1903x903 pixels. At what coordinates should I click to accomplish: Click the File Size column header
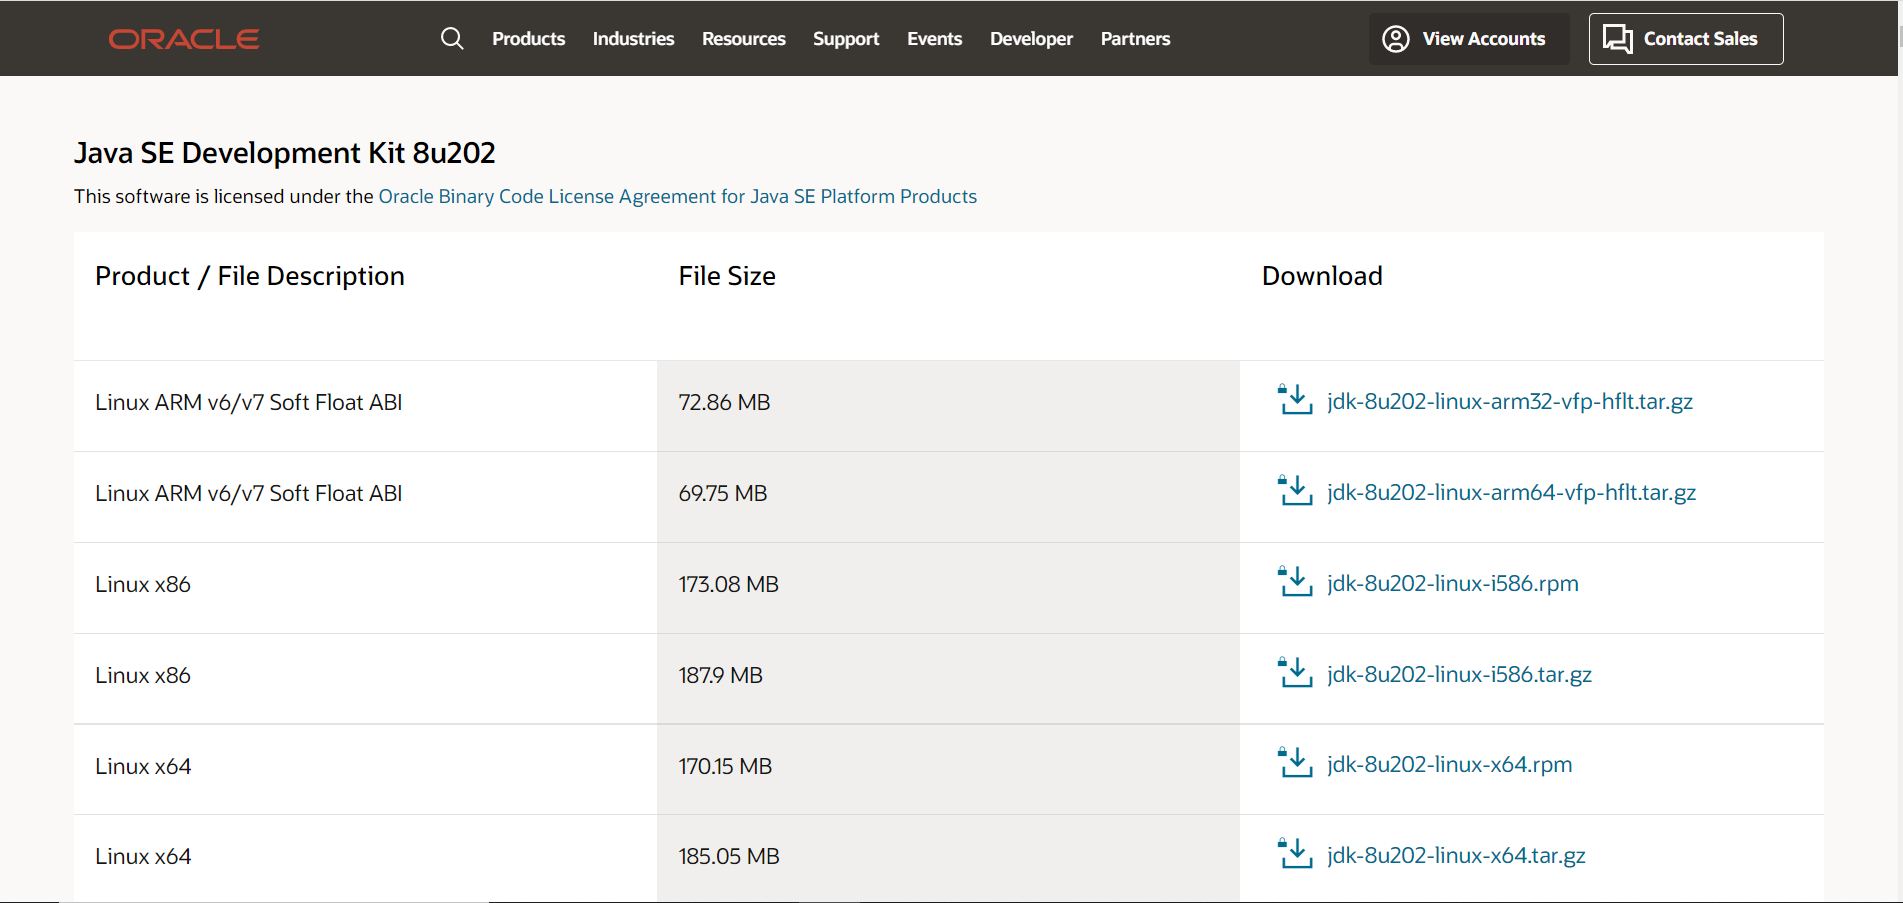coord(727,276)
